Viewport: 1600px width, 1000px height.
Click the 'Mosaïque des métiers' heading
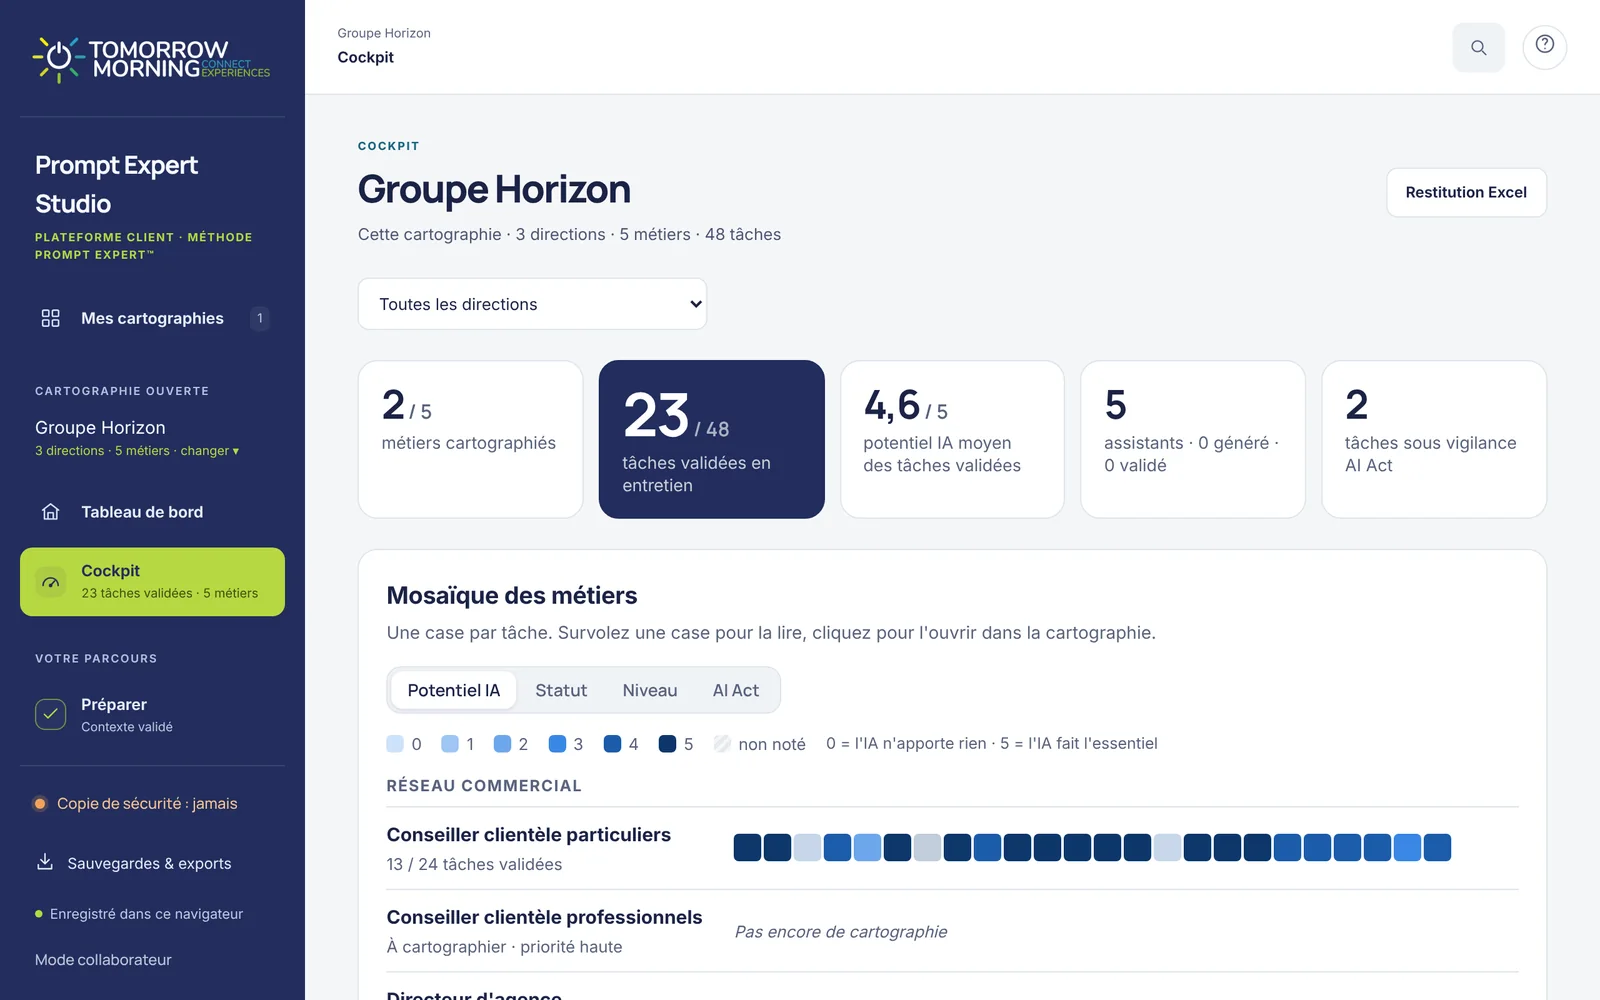coord(512,596)
